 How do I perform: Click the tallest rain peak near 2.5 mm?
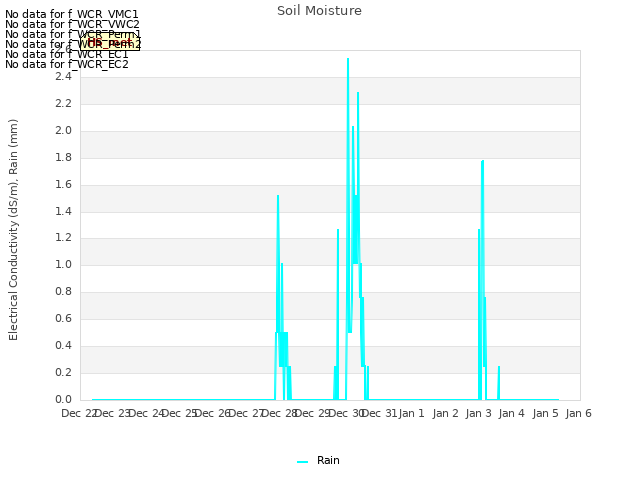tap(348, 60)
